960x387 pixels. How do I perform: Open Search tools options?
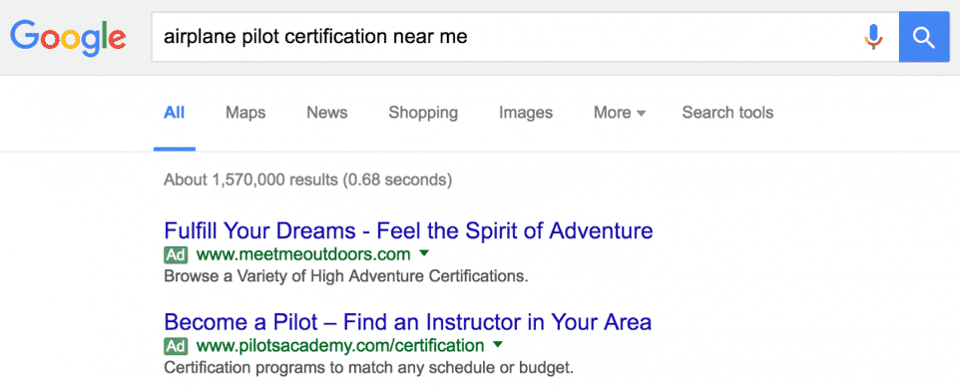click(x=728, y=113)
